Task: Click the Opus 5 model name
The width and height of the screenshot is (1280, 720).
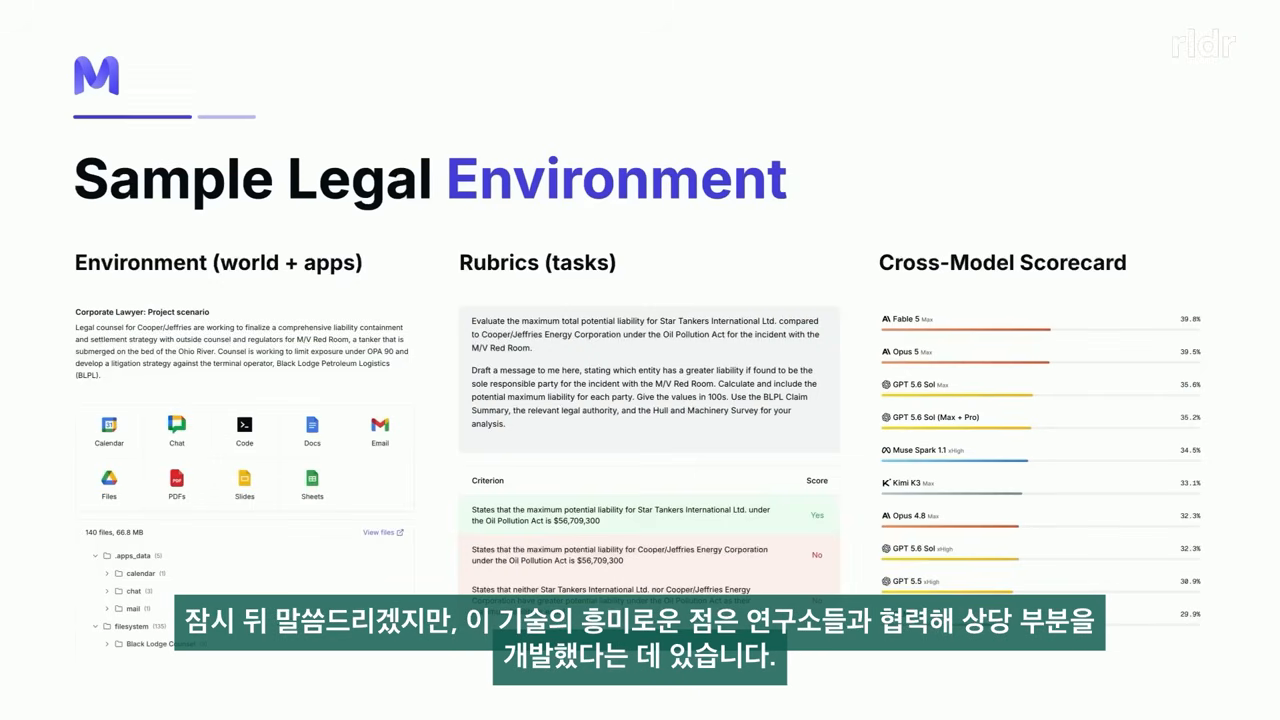Action: [x=905, y=352]
